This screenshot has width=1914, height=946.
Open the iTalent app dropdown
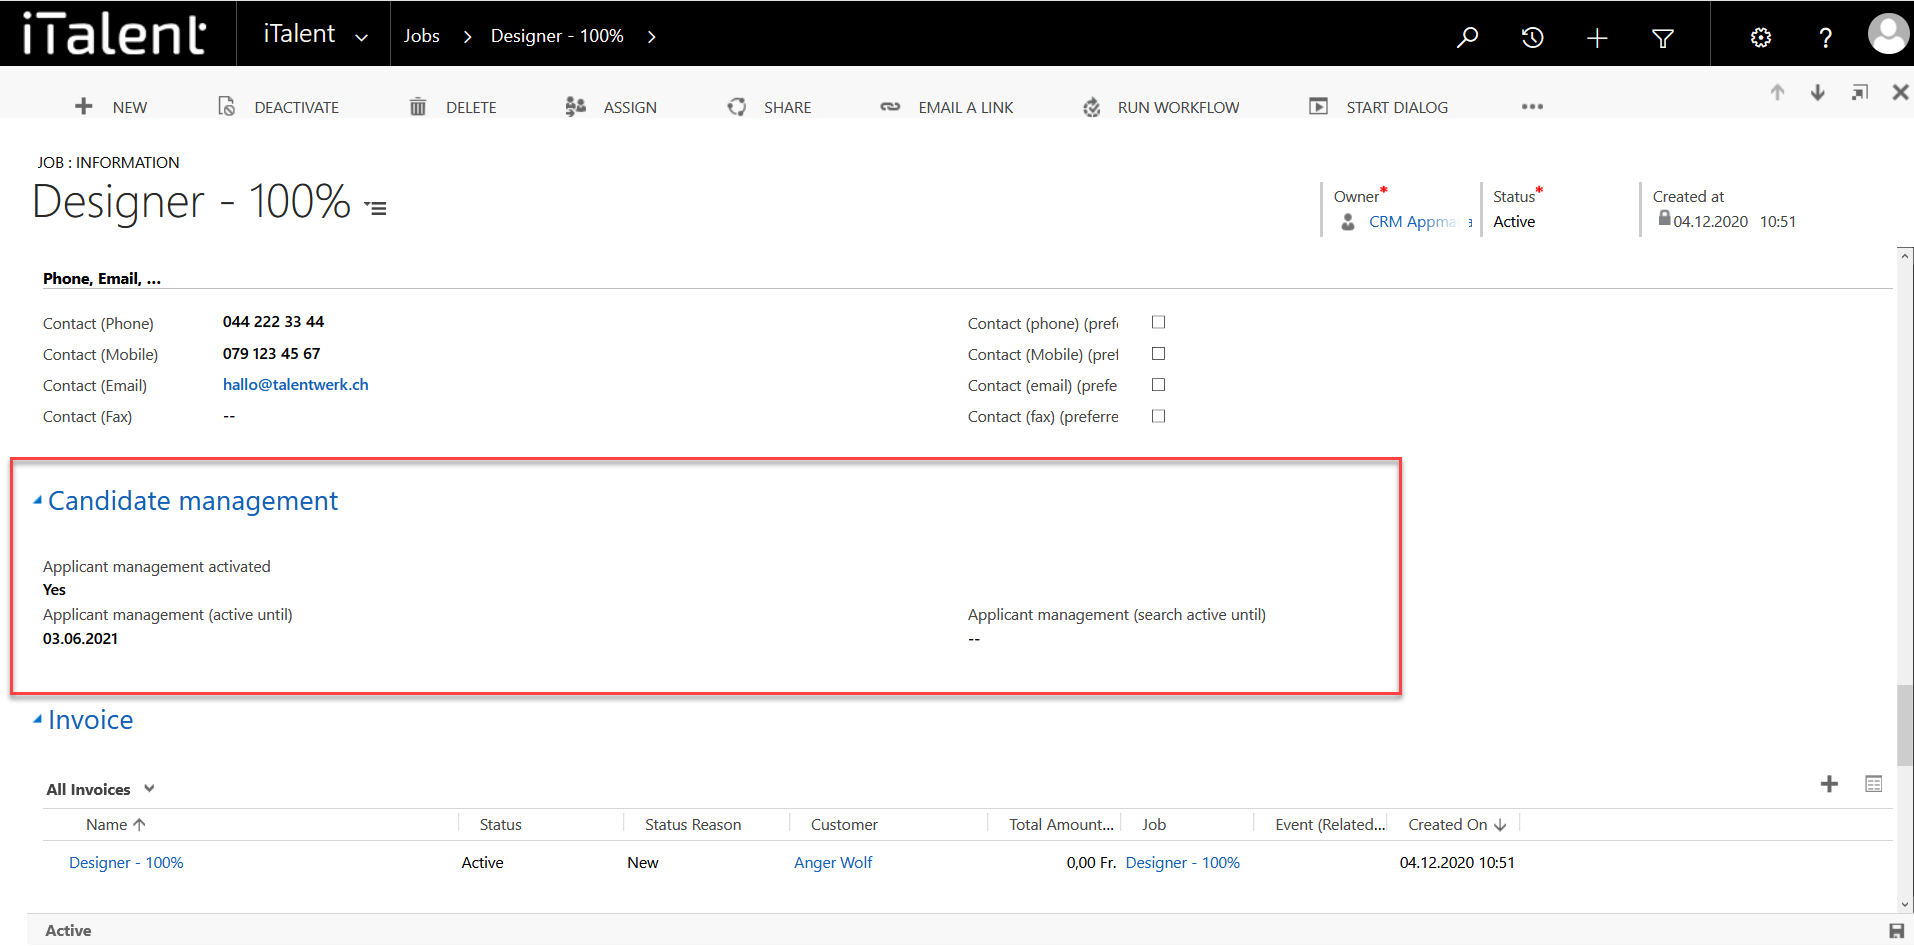pyautogui.click(x=361, y=38)
